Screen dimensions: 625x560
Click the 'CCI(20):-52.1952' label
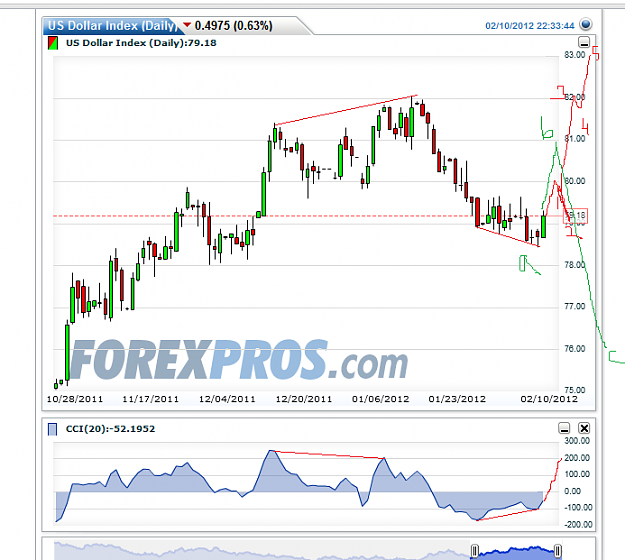coord(110,429)
